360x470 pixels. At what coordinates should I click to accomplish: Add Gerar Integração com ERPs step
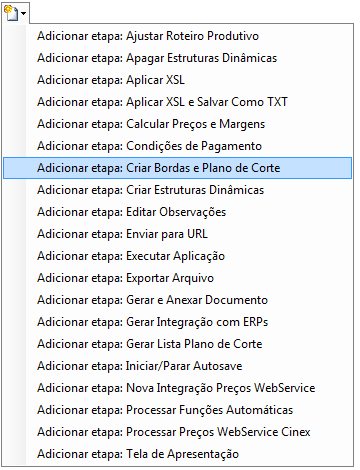177,322
